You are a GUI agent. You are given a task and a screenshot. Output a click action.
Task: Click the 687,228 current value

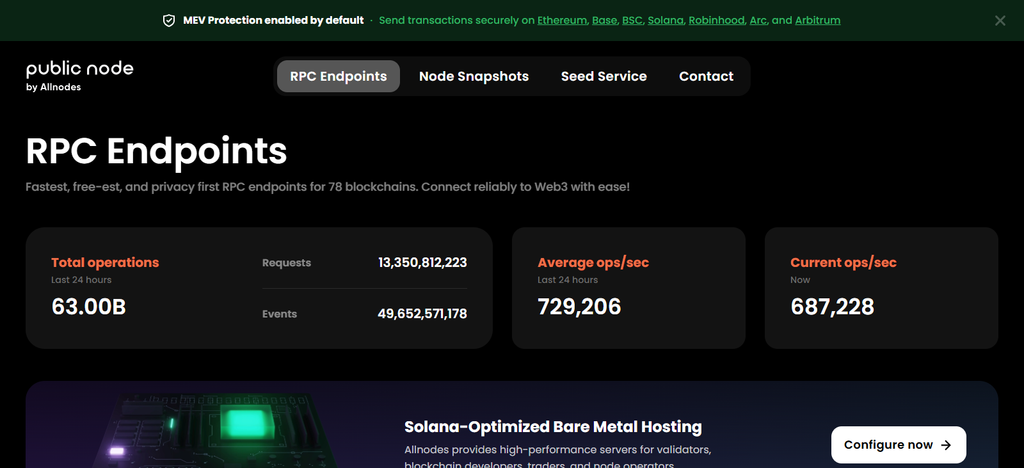pyautogui.click(x=832, y=306)
